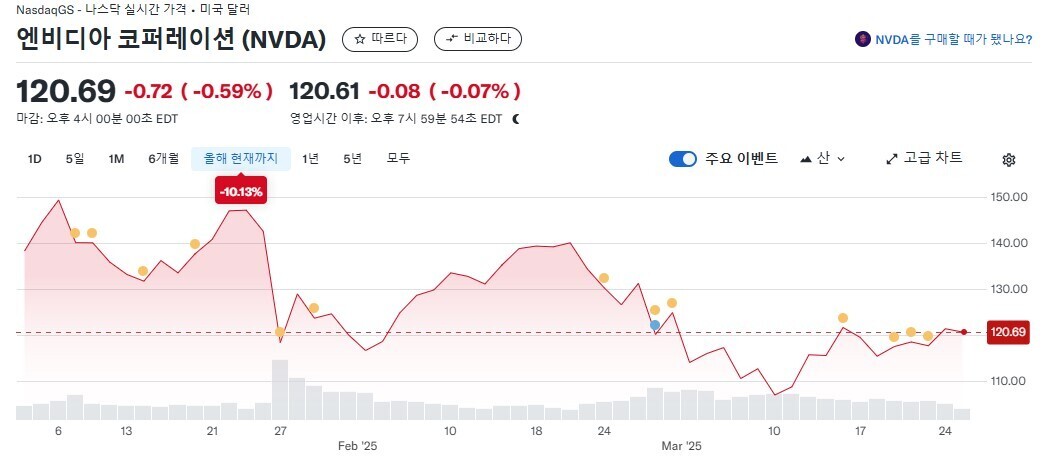Click the red -10.13% chart label

click(241, 191)
